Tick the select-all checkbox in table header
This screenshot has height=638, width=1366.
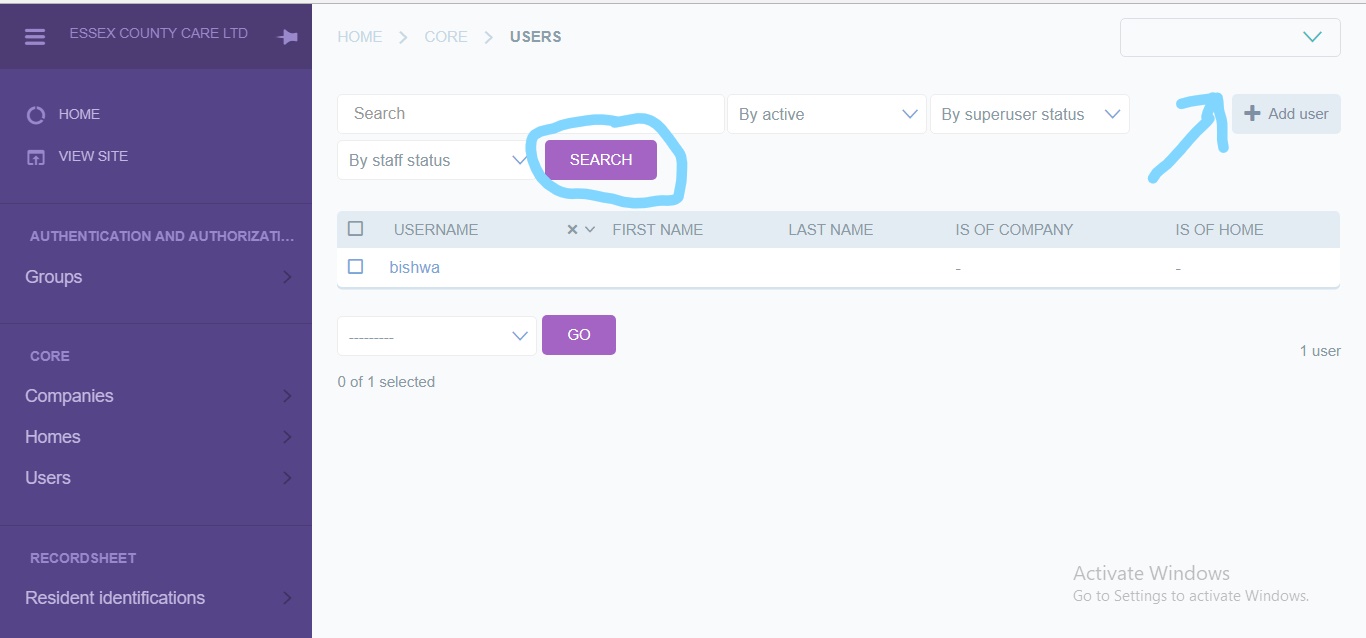pyautogui.click(x=355, y=229)
